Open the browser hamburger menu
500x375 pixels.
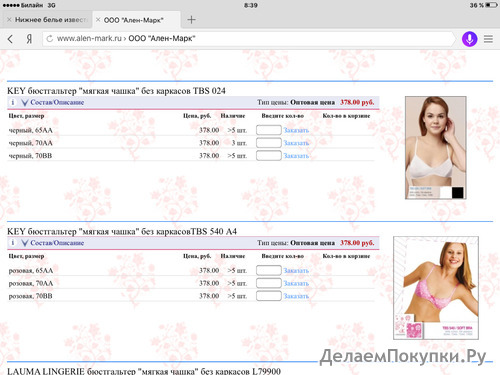[488, 39]
